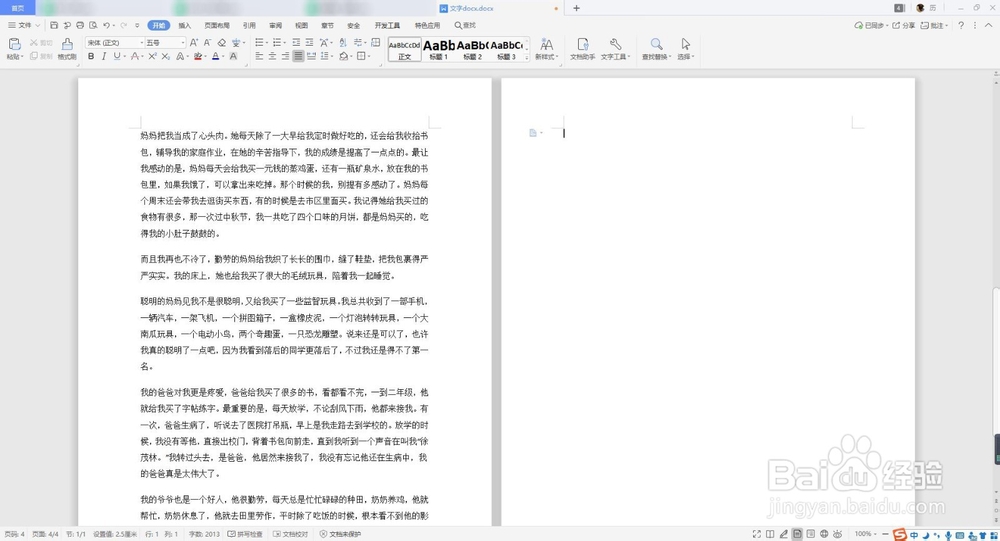
Task: Increase font size with A+ icon
Action: pos(194,43)
